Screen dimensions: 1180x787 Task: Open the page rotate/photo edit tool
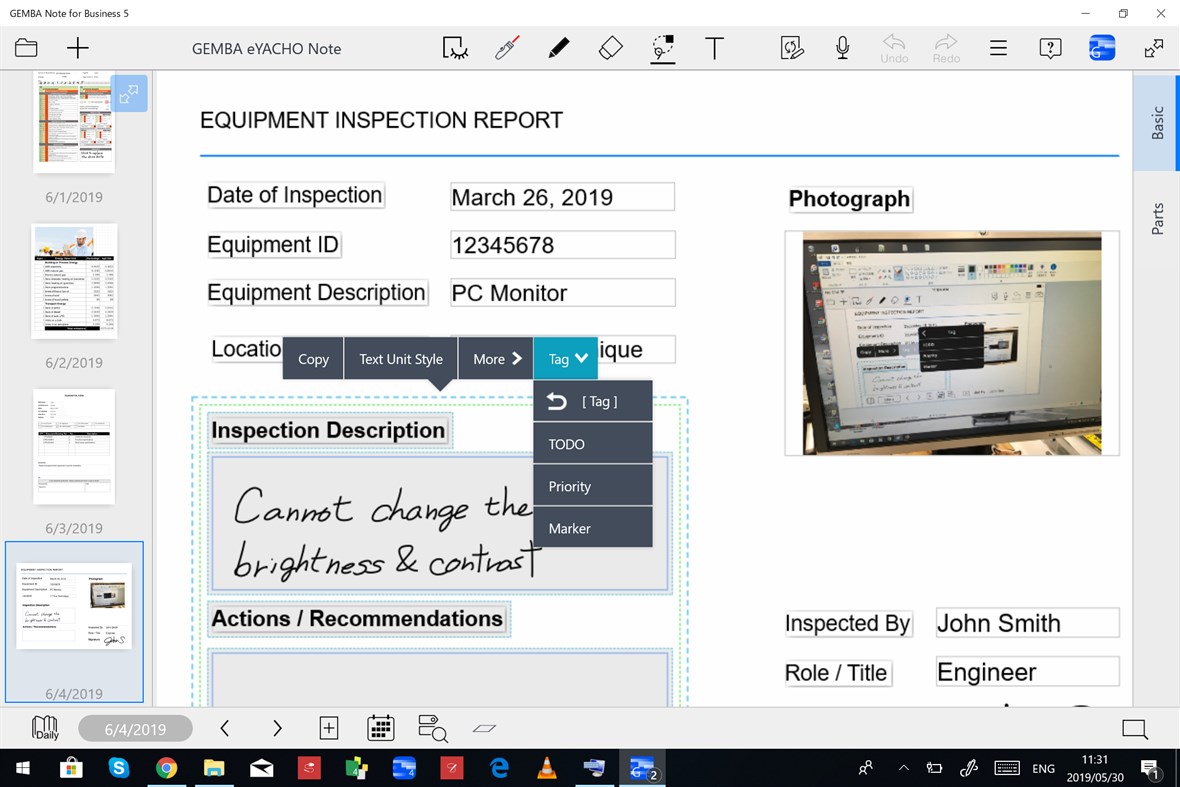pyautogui.click(x=792, y=47)
